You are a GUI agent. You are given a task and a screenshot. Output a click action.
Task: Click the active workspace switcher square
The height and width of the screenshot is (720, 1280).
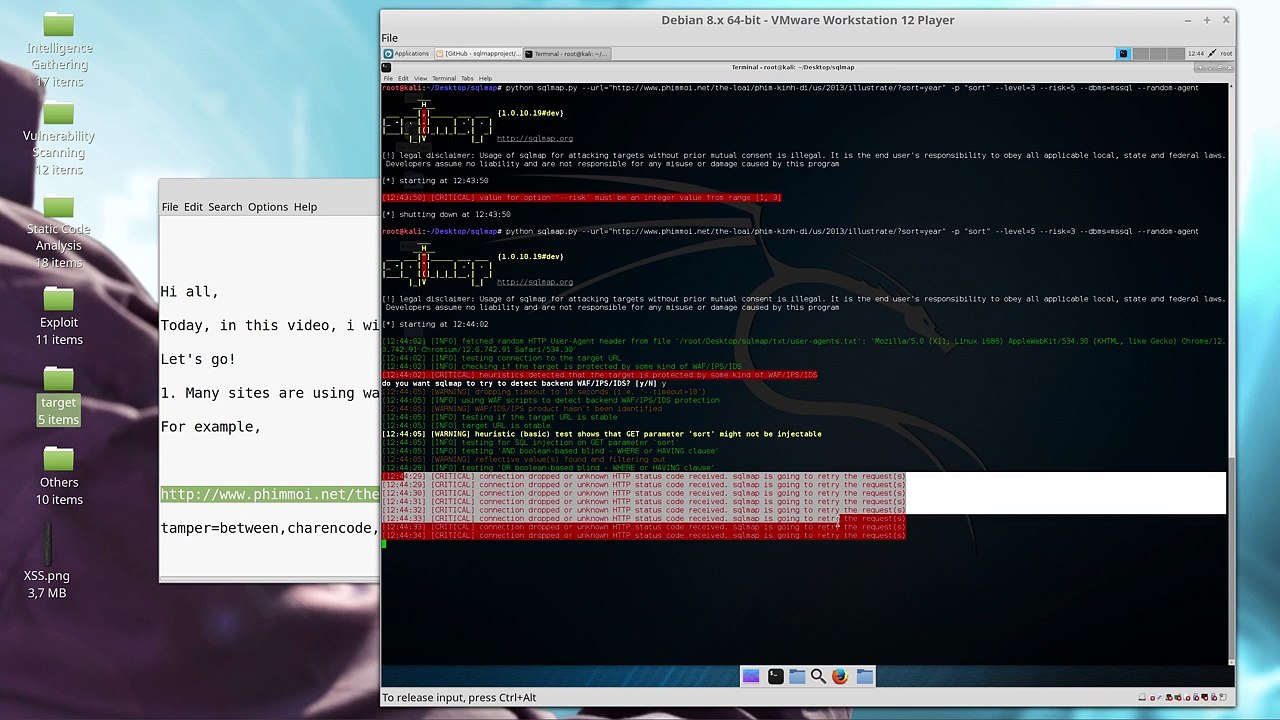(1123, 54)
